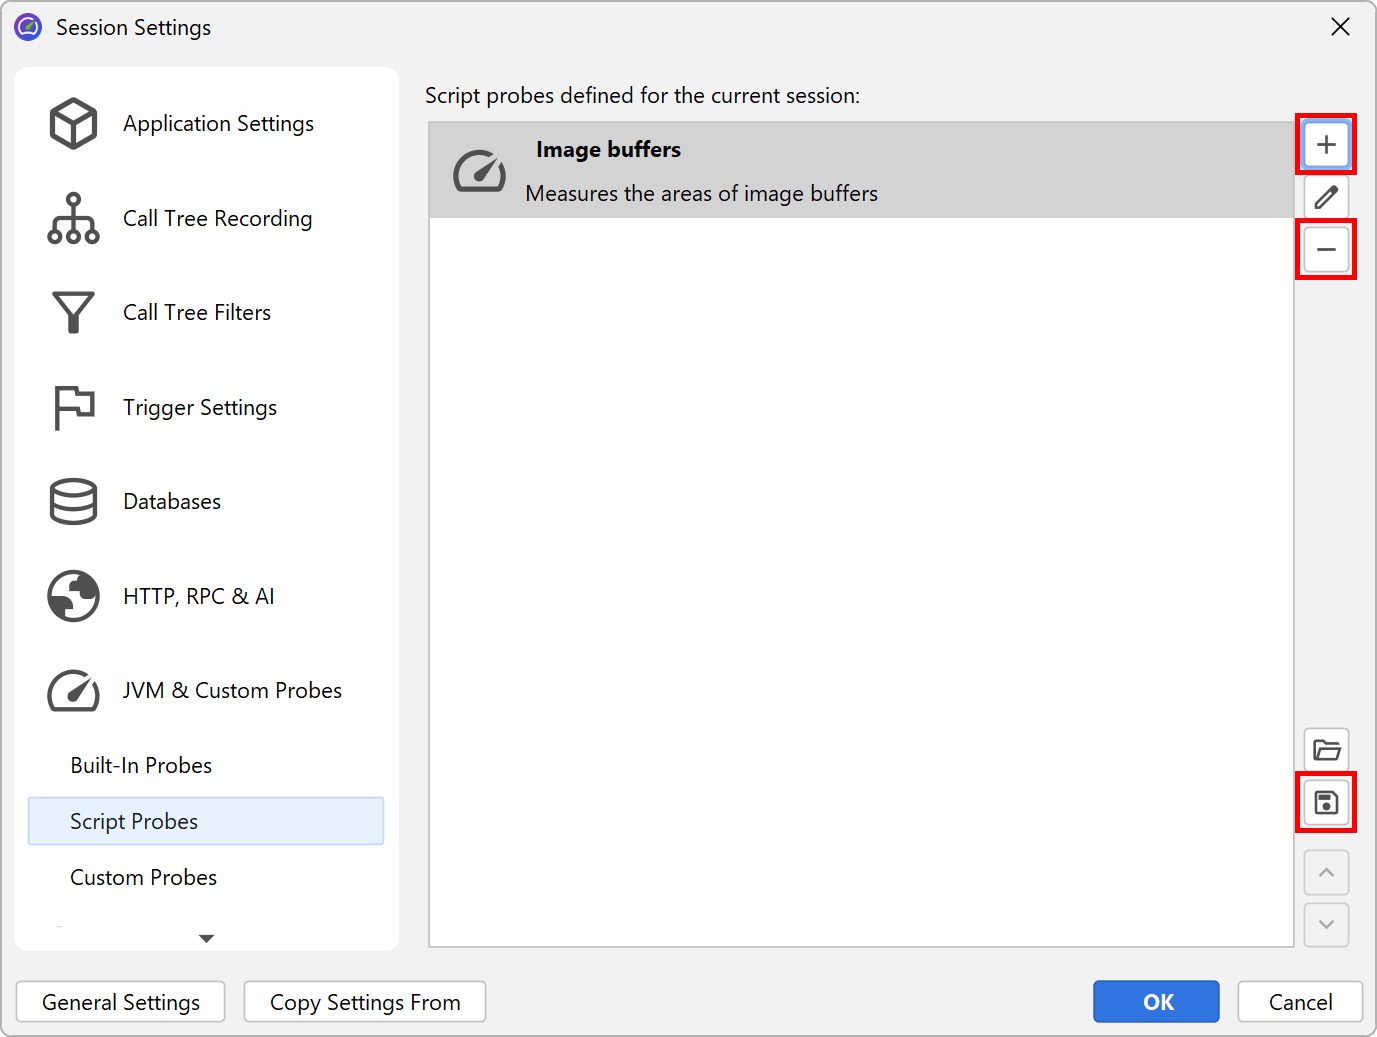Move the probe up with the up chevron
Image resolution: width=1377 pixels, height=1037 pixels.
(1326, 873)
